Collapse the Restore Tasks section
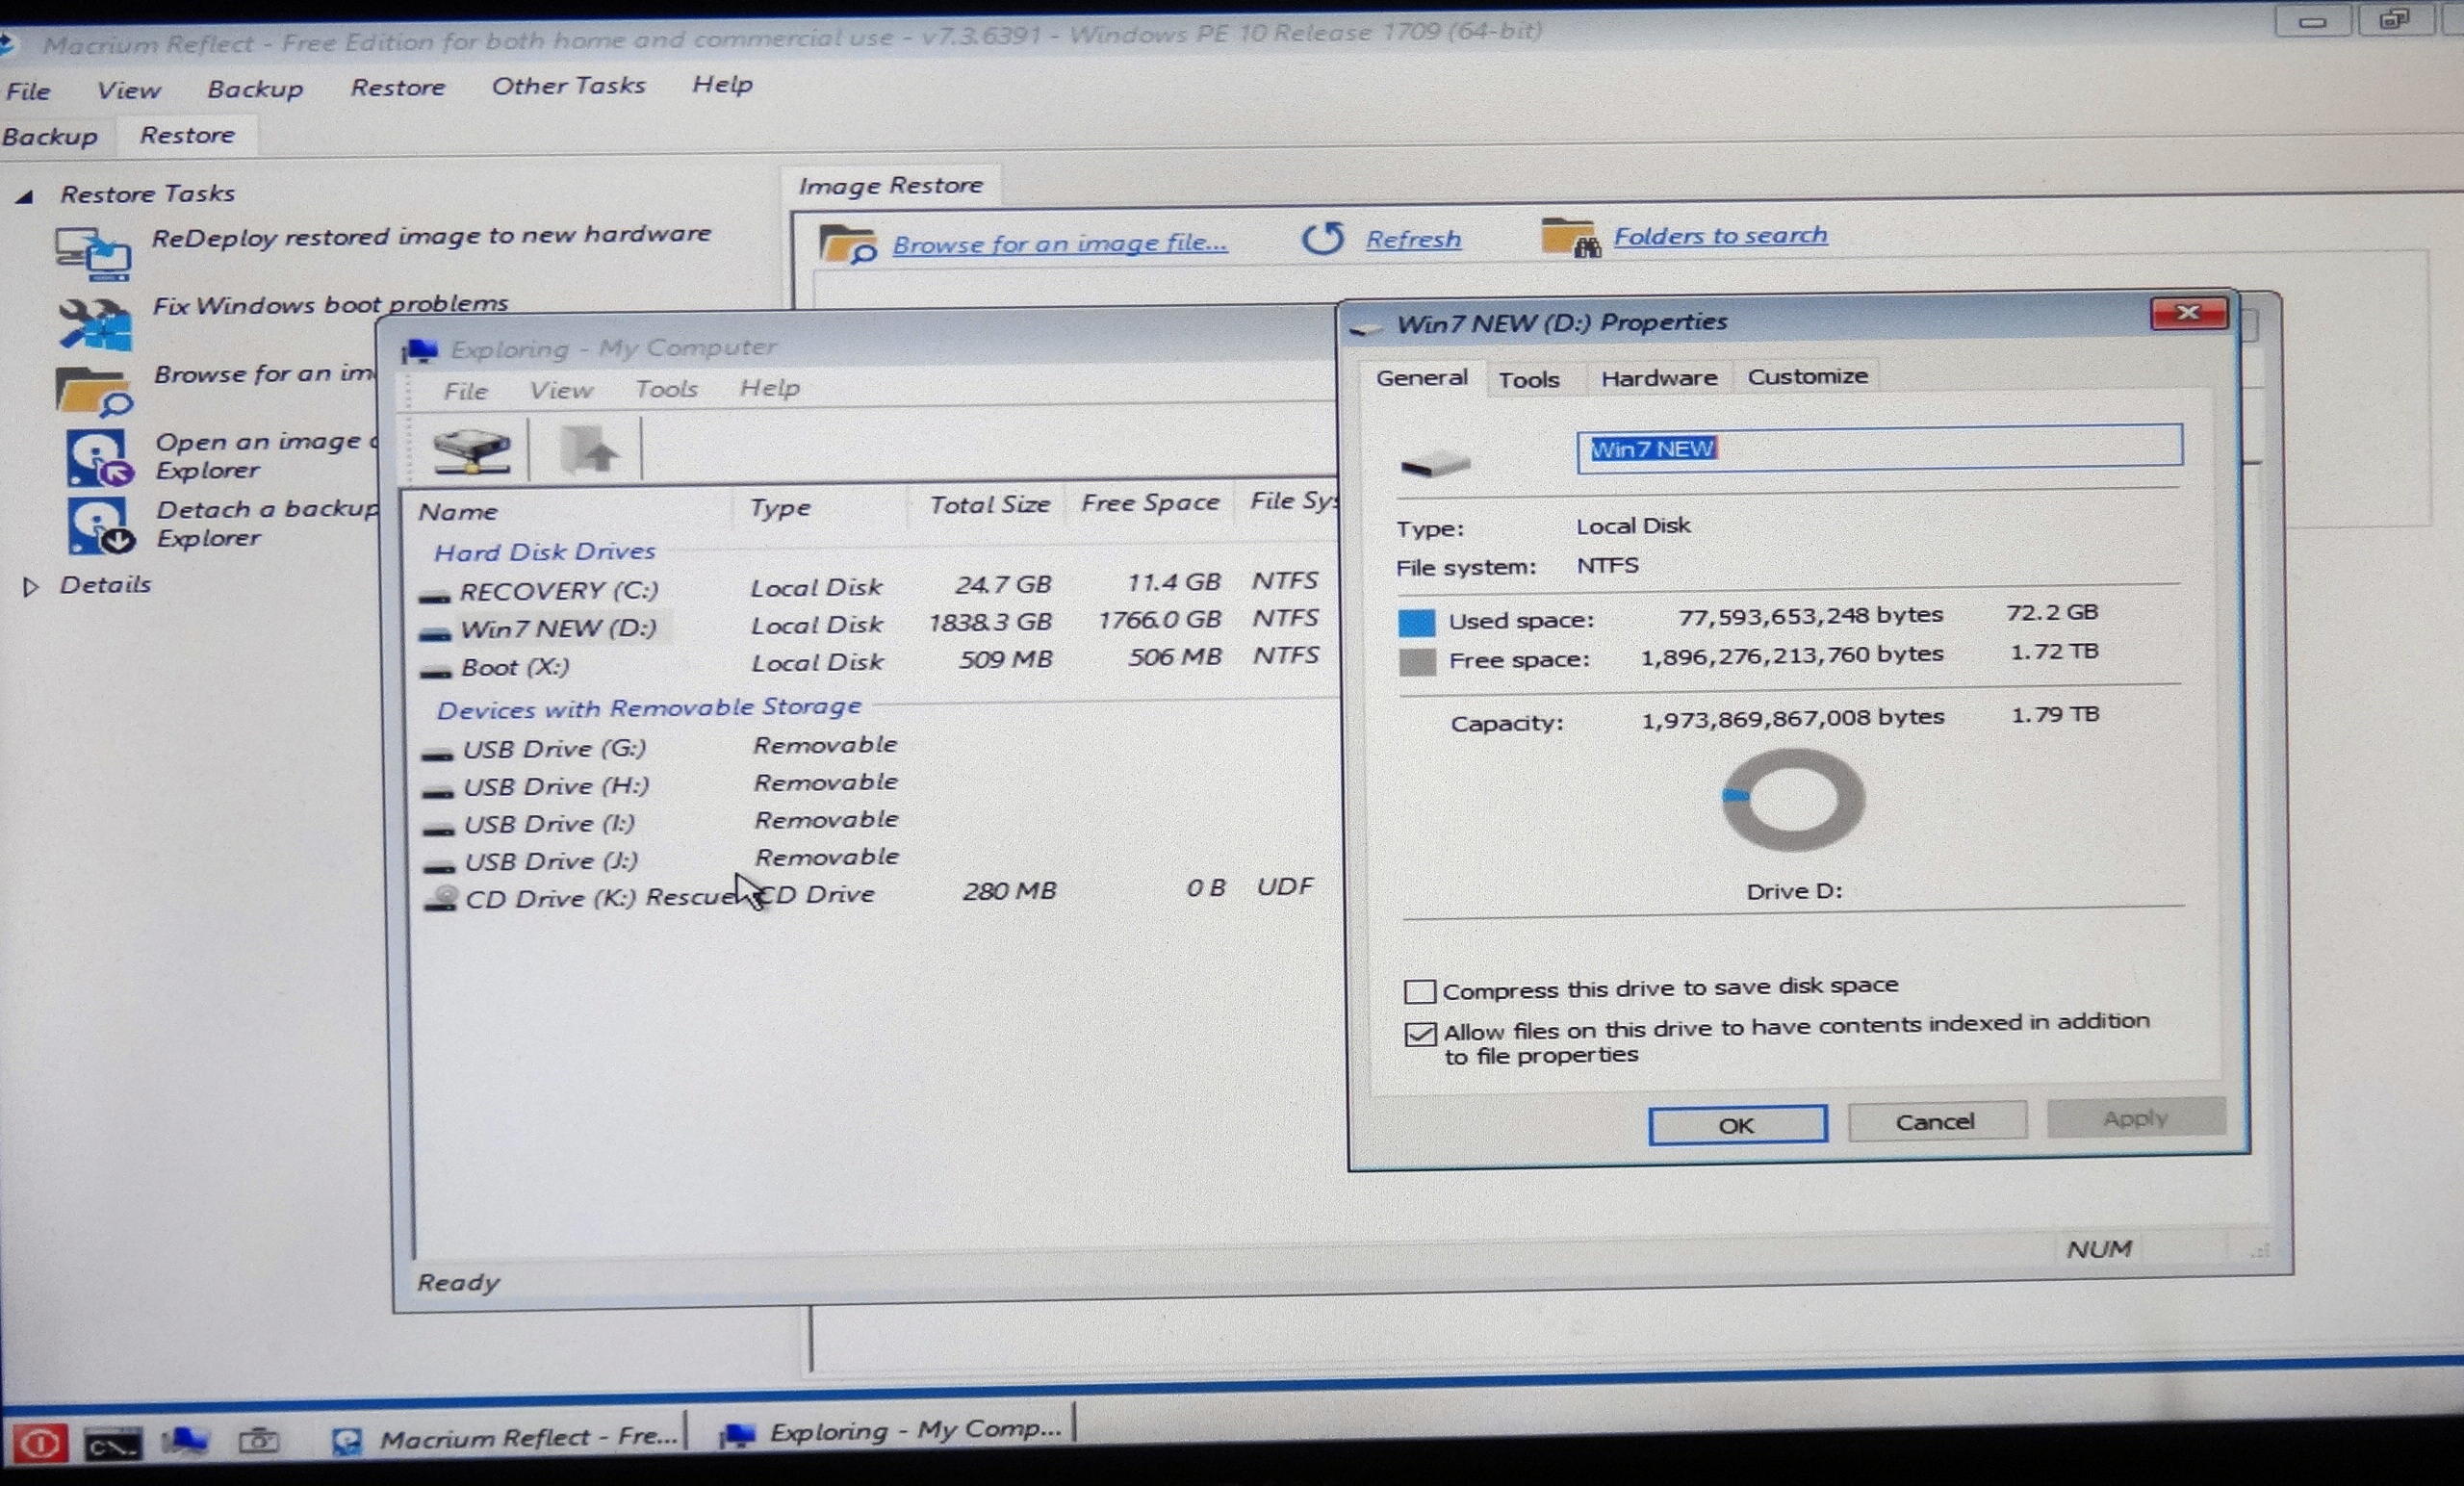The width and height of the screenshot is (2464, 1486). pos(25,196)
